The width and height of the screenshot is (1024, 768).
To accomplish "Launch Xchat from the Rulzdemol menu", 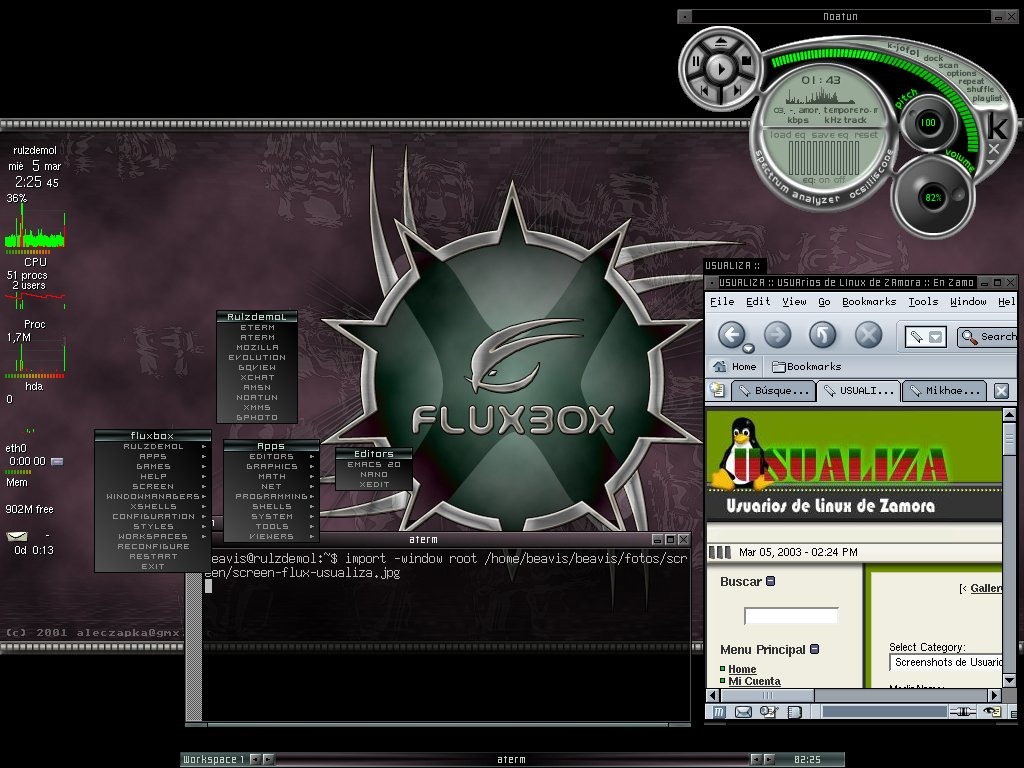I will coord(257,377).
